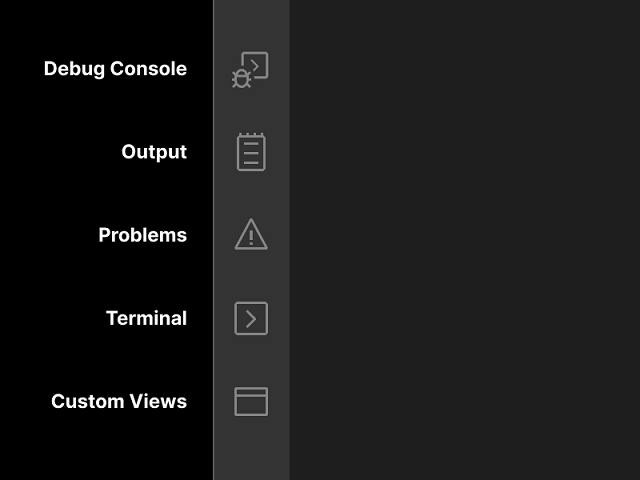Open the Debug Console bug icon
This screenshot has height=480, width=640.
click(x=250, y=69)
